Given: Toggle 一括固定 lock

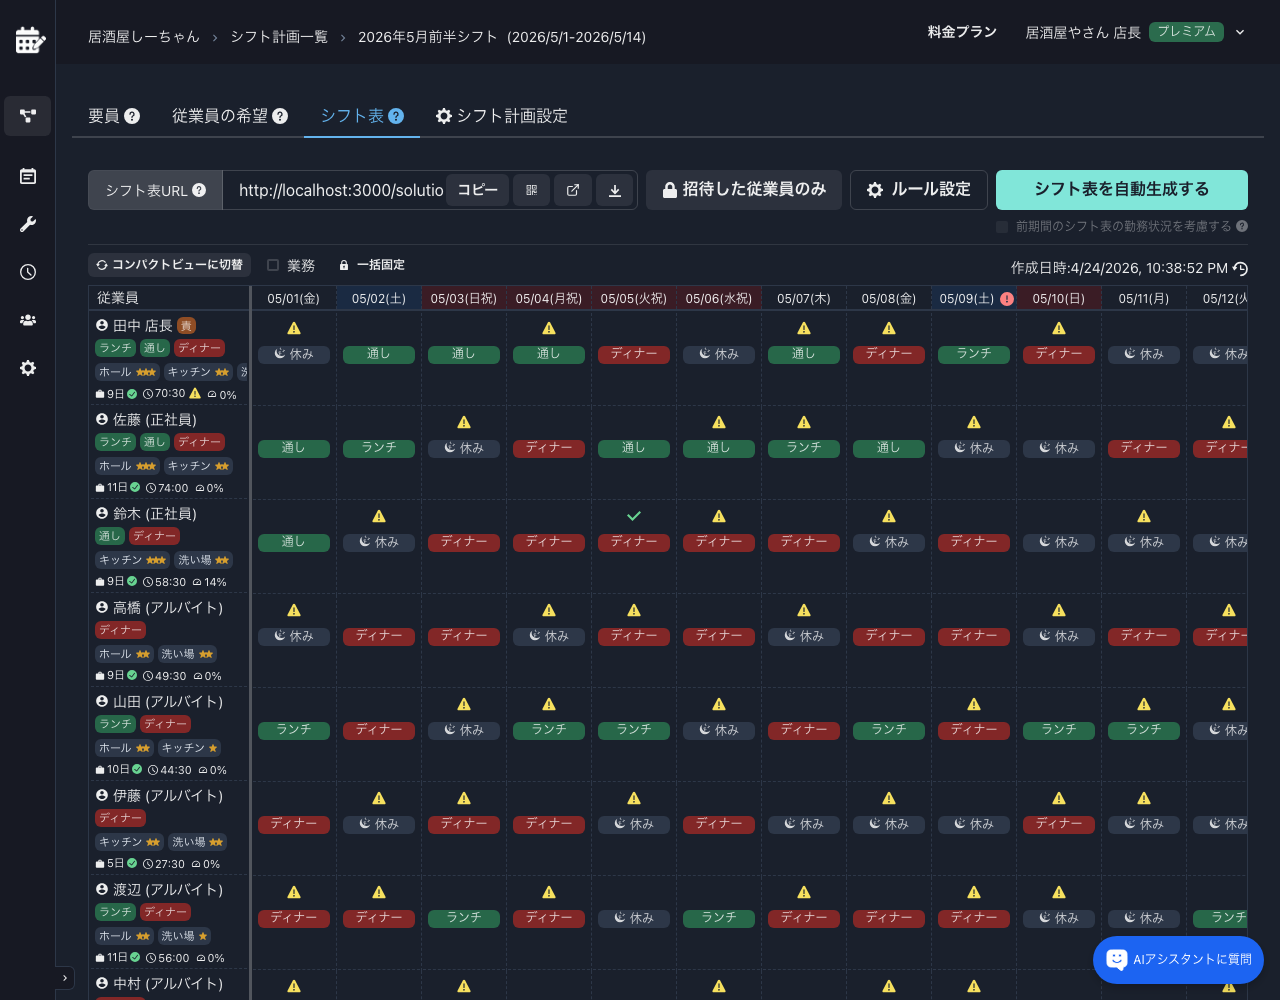Looking at the screenshot, I should [371, 265].
